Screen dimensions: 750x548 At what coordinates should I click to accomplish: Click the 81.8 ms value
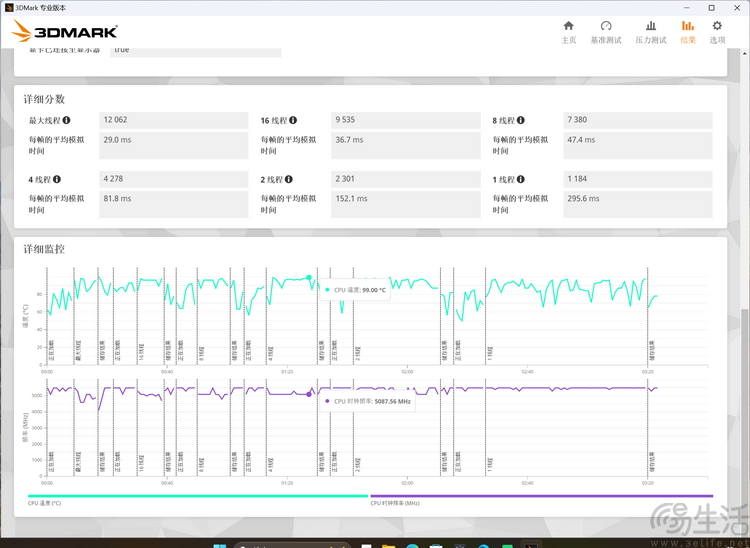coord(174,204)
